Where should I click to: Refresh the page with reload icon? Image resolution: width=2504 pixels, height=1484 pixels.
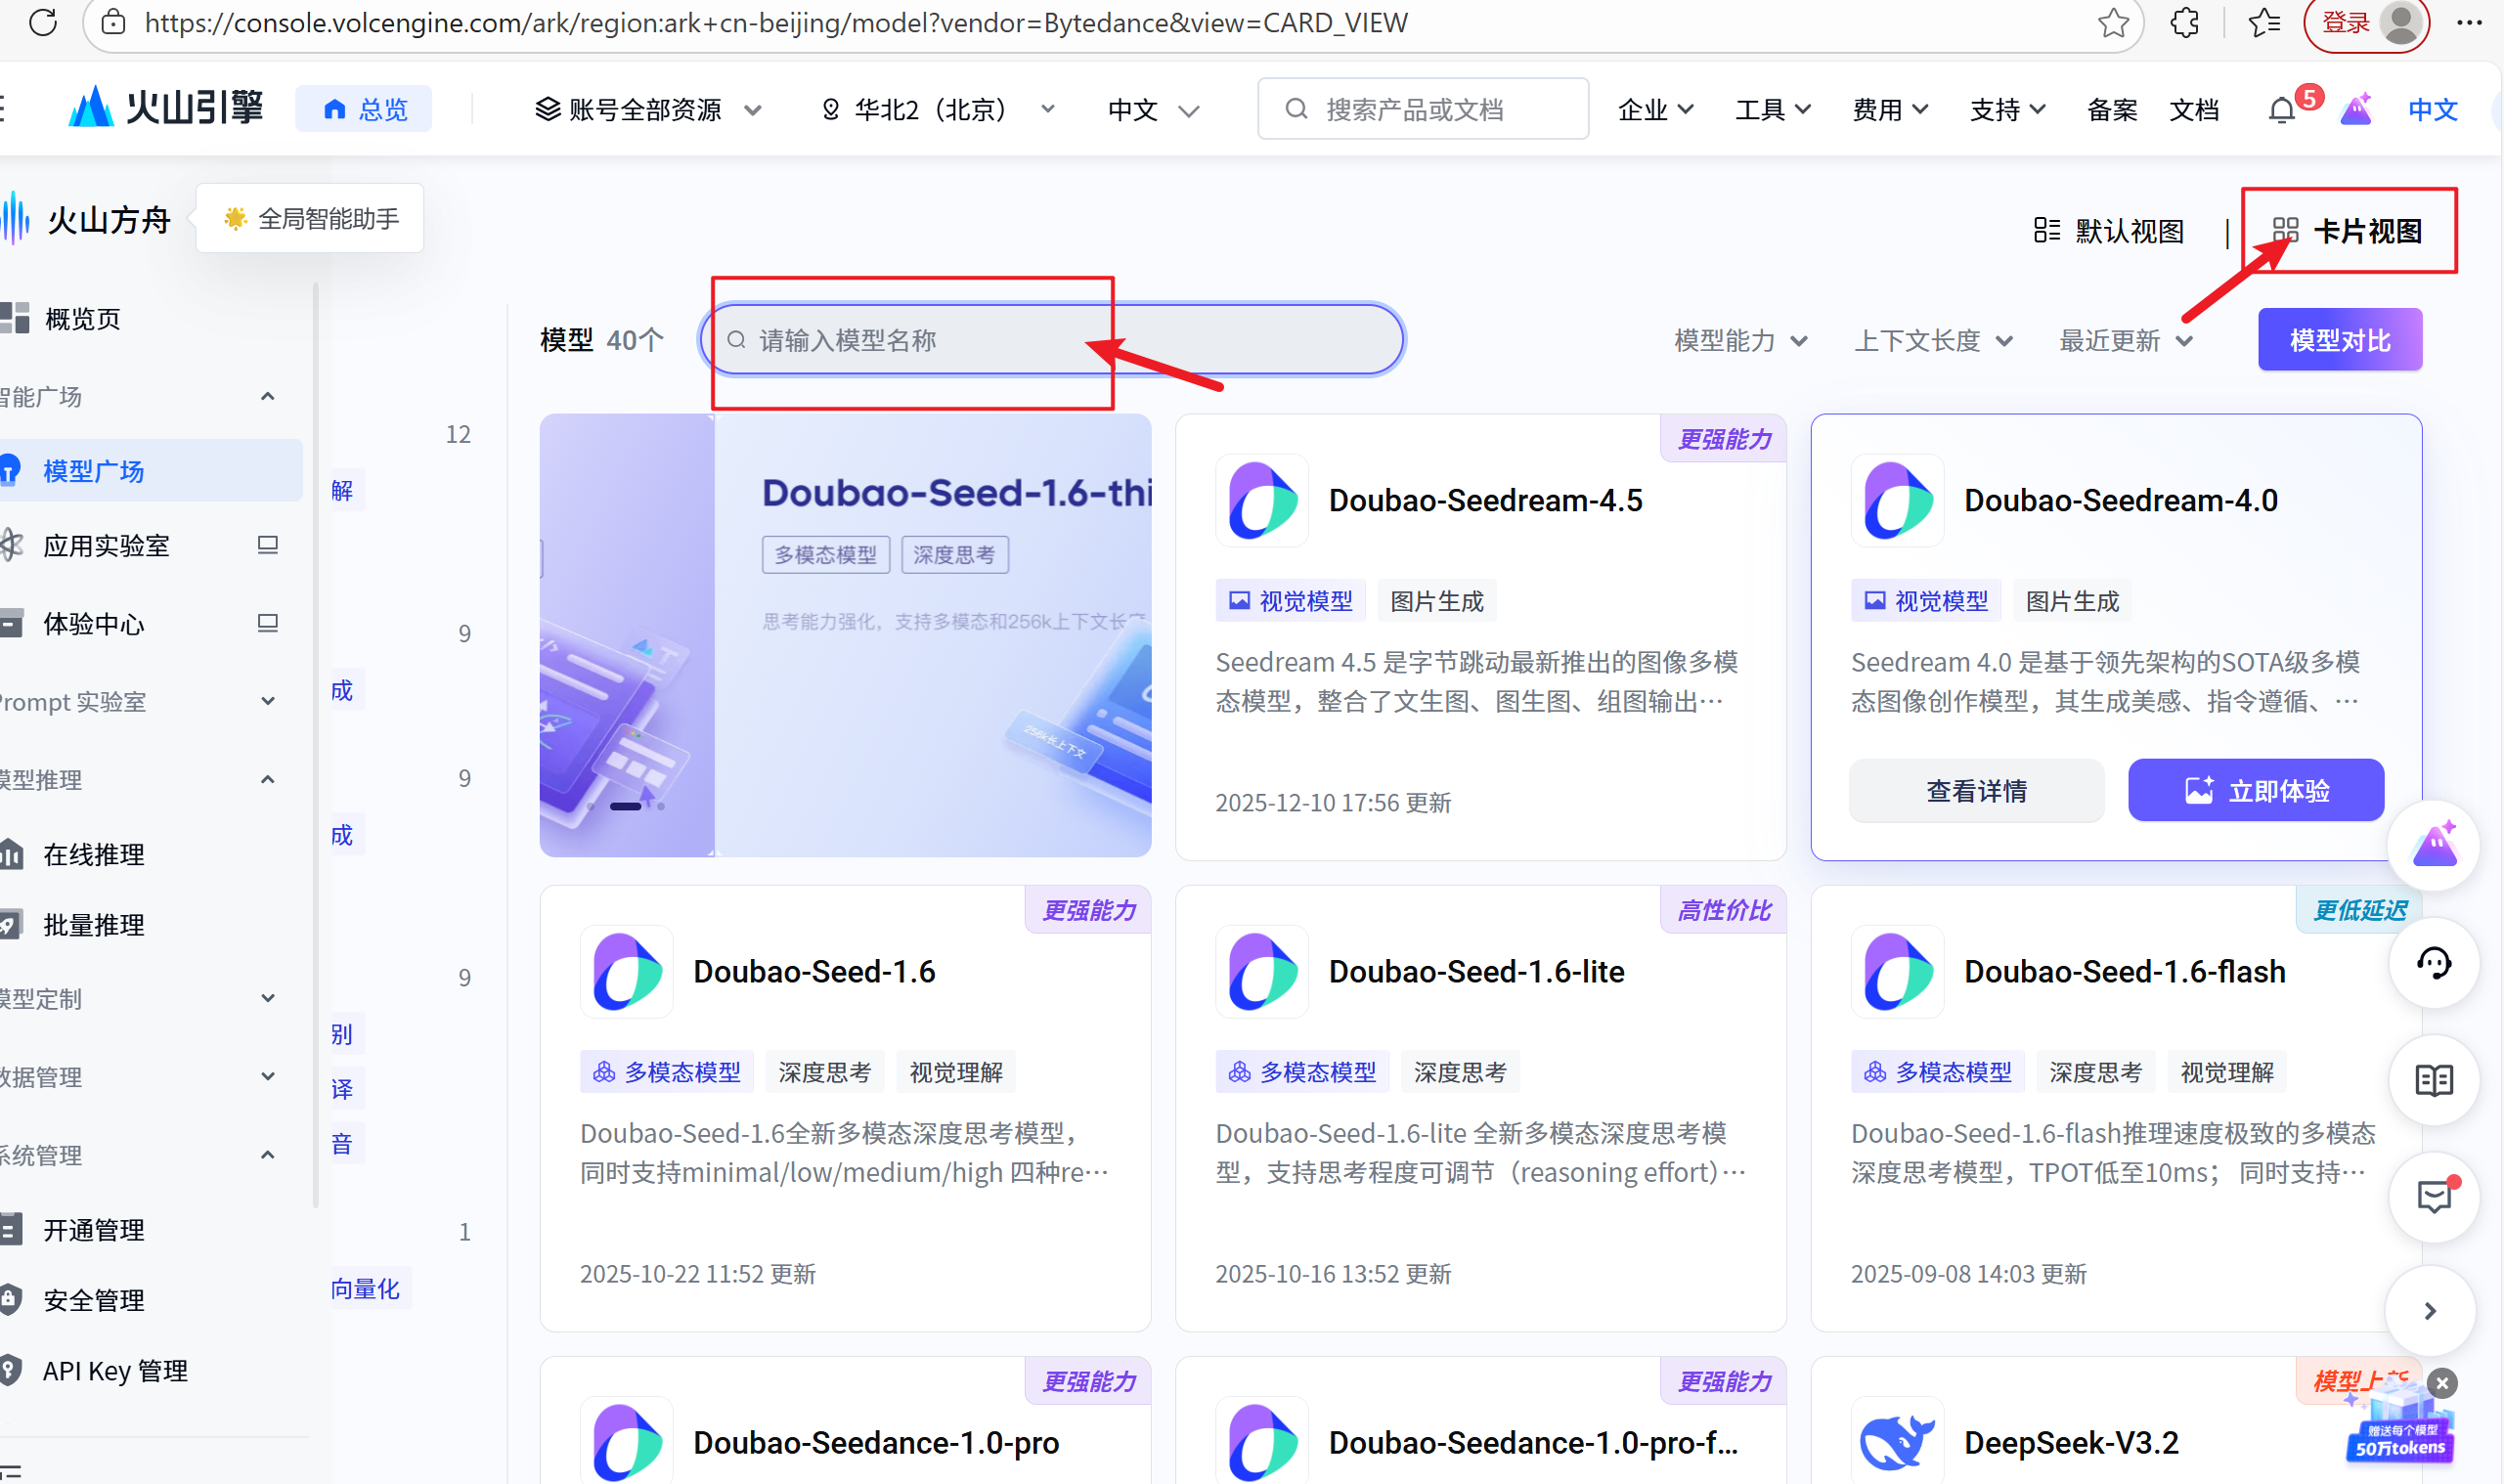[43, 22]
